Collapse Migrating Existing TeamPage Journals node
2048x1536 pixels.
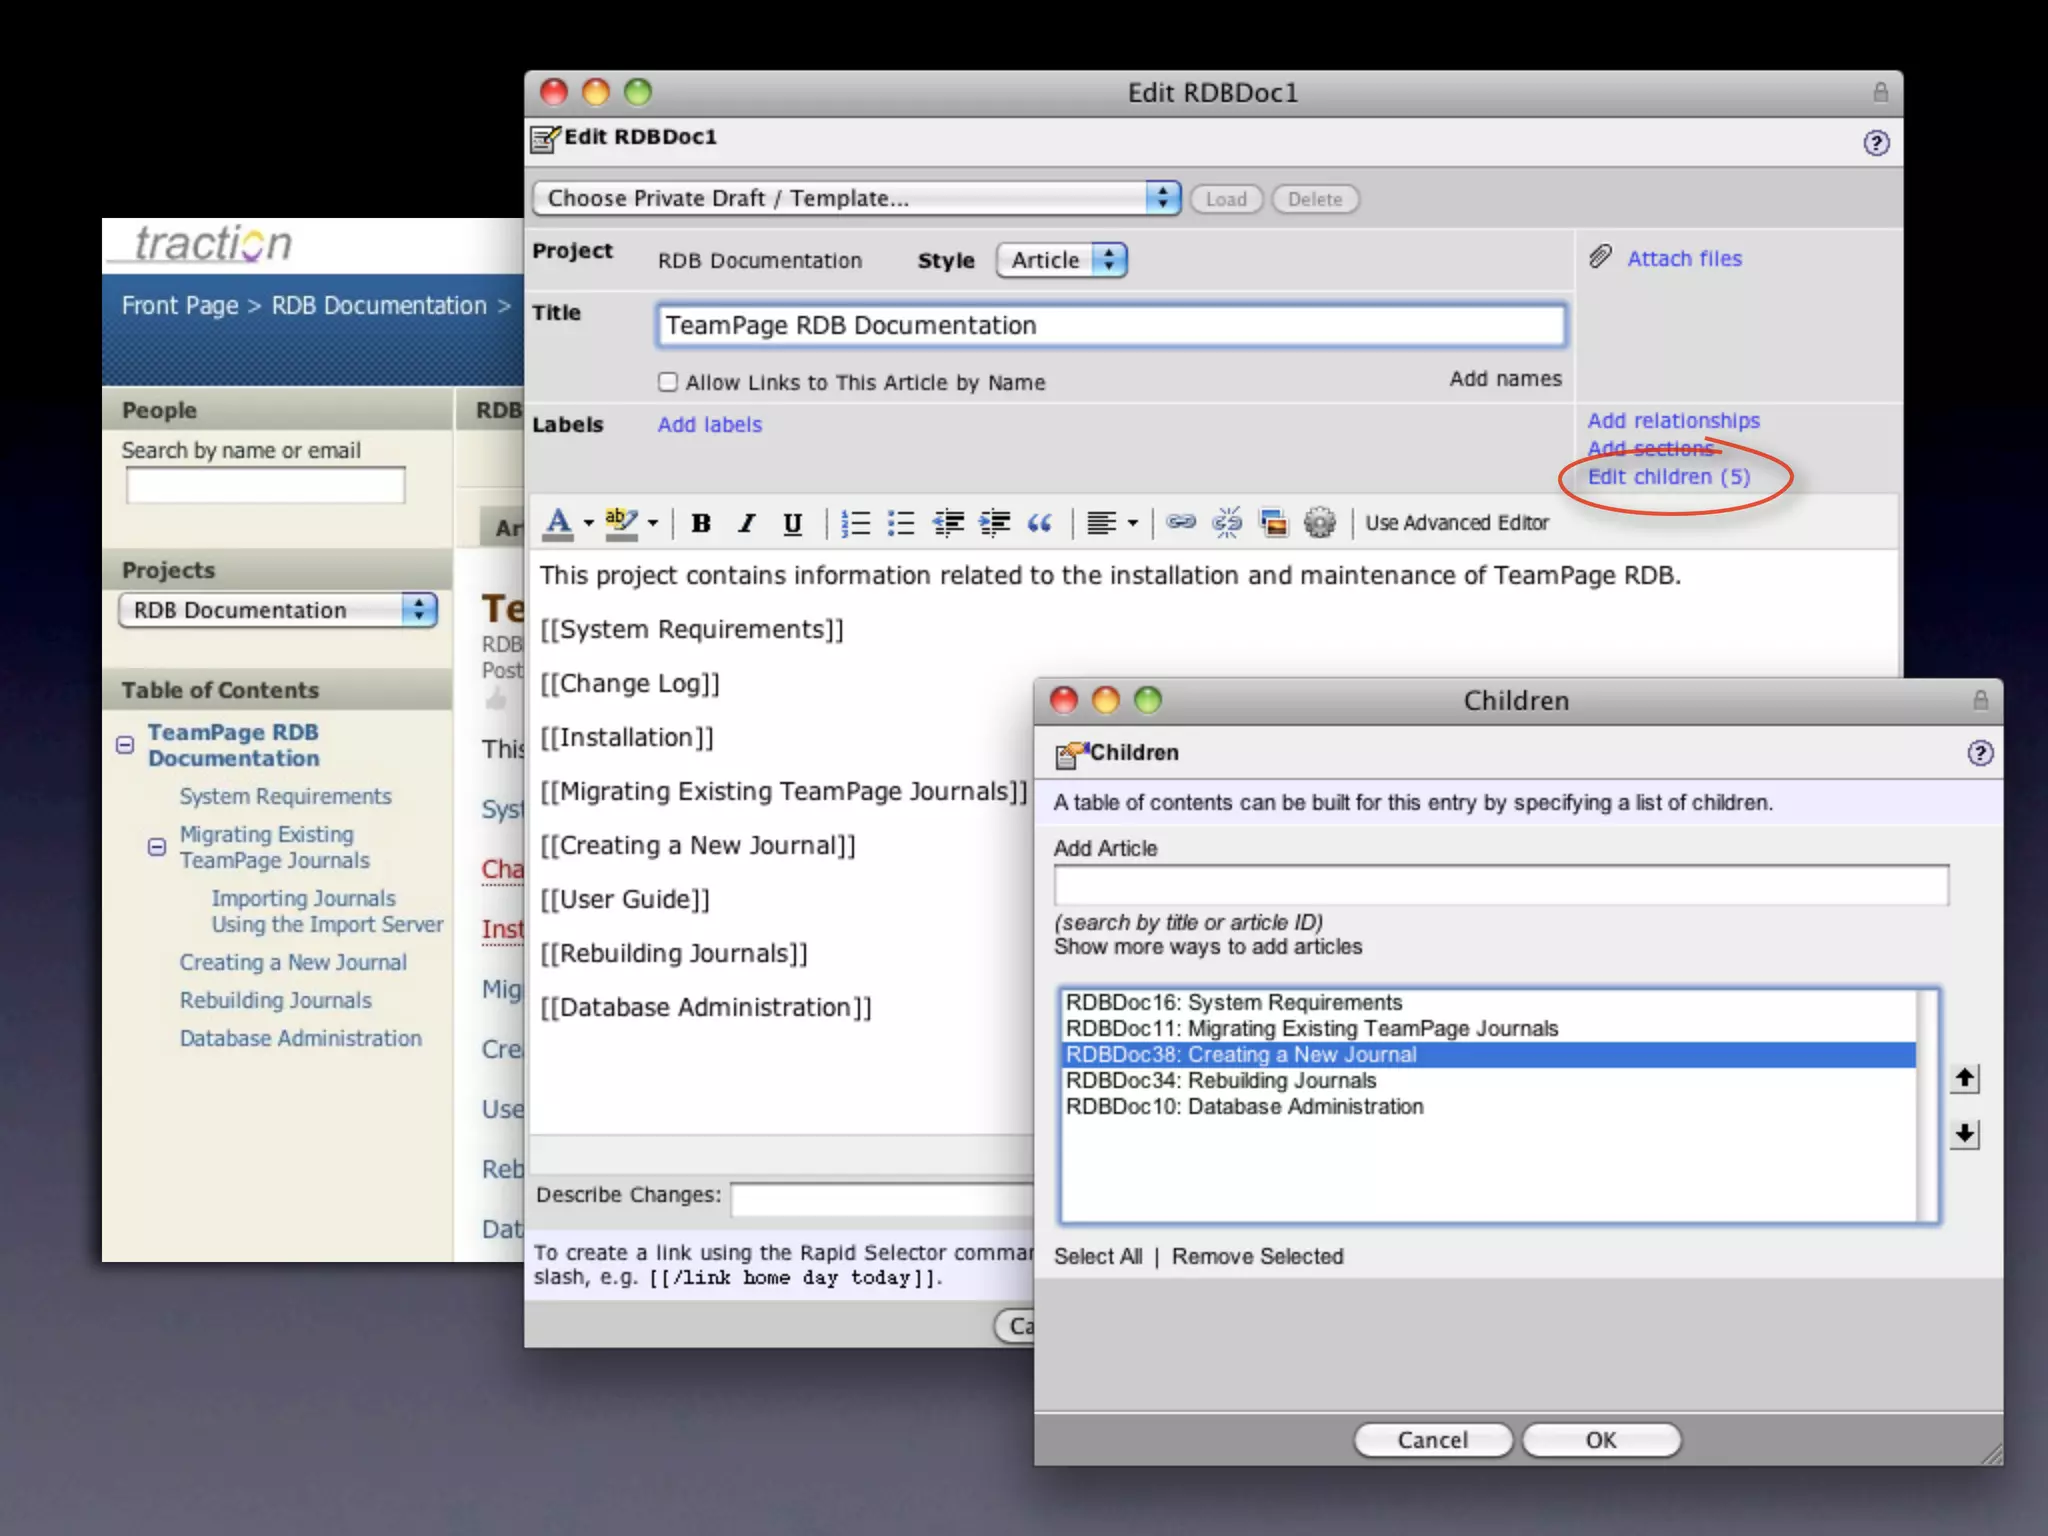coord(157,847)
